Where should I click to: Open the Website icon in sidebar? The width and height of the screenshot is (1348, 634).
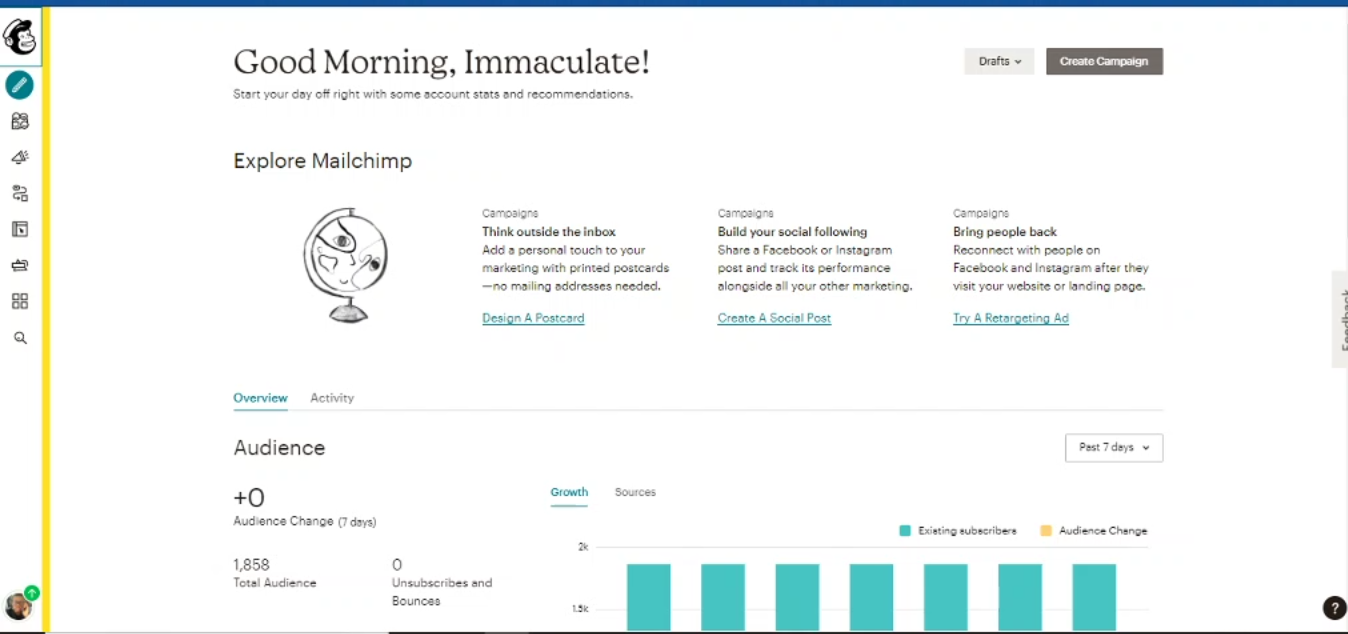[19, 229]
